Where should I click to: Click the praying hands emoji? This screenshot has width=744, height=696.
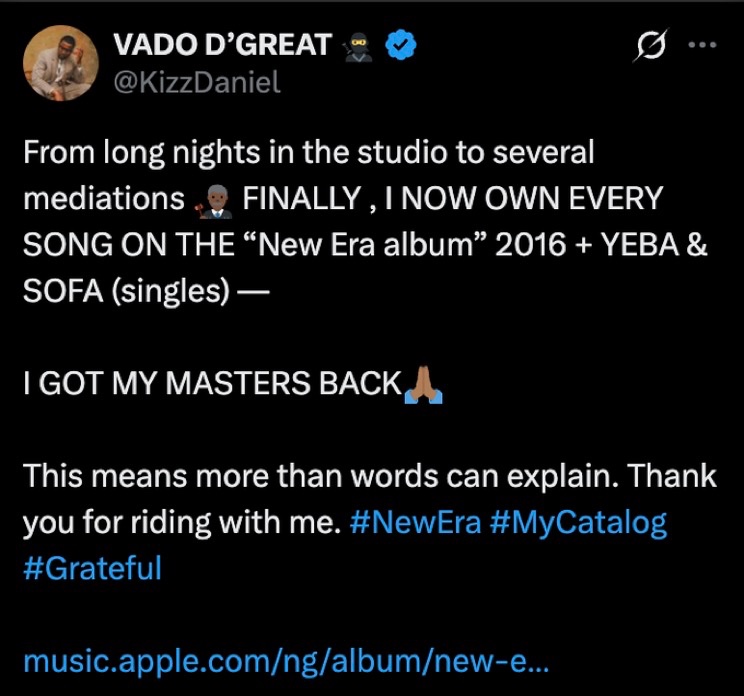pos(423,385)
